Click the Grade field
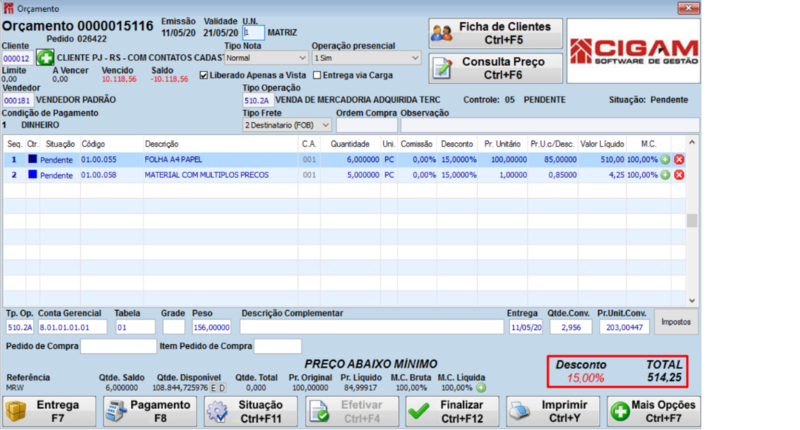The width and height of the screenshot is (800, 430). click(173, 327)
